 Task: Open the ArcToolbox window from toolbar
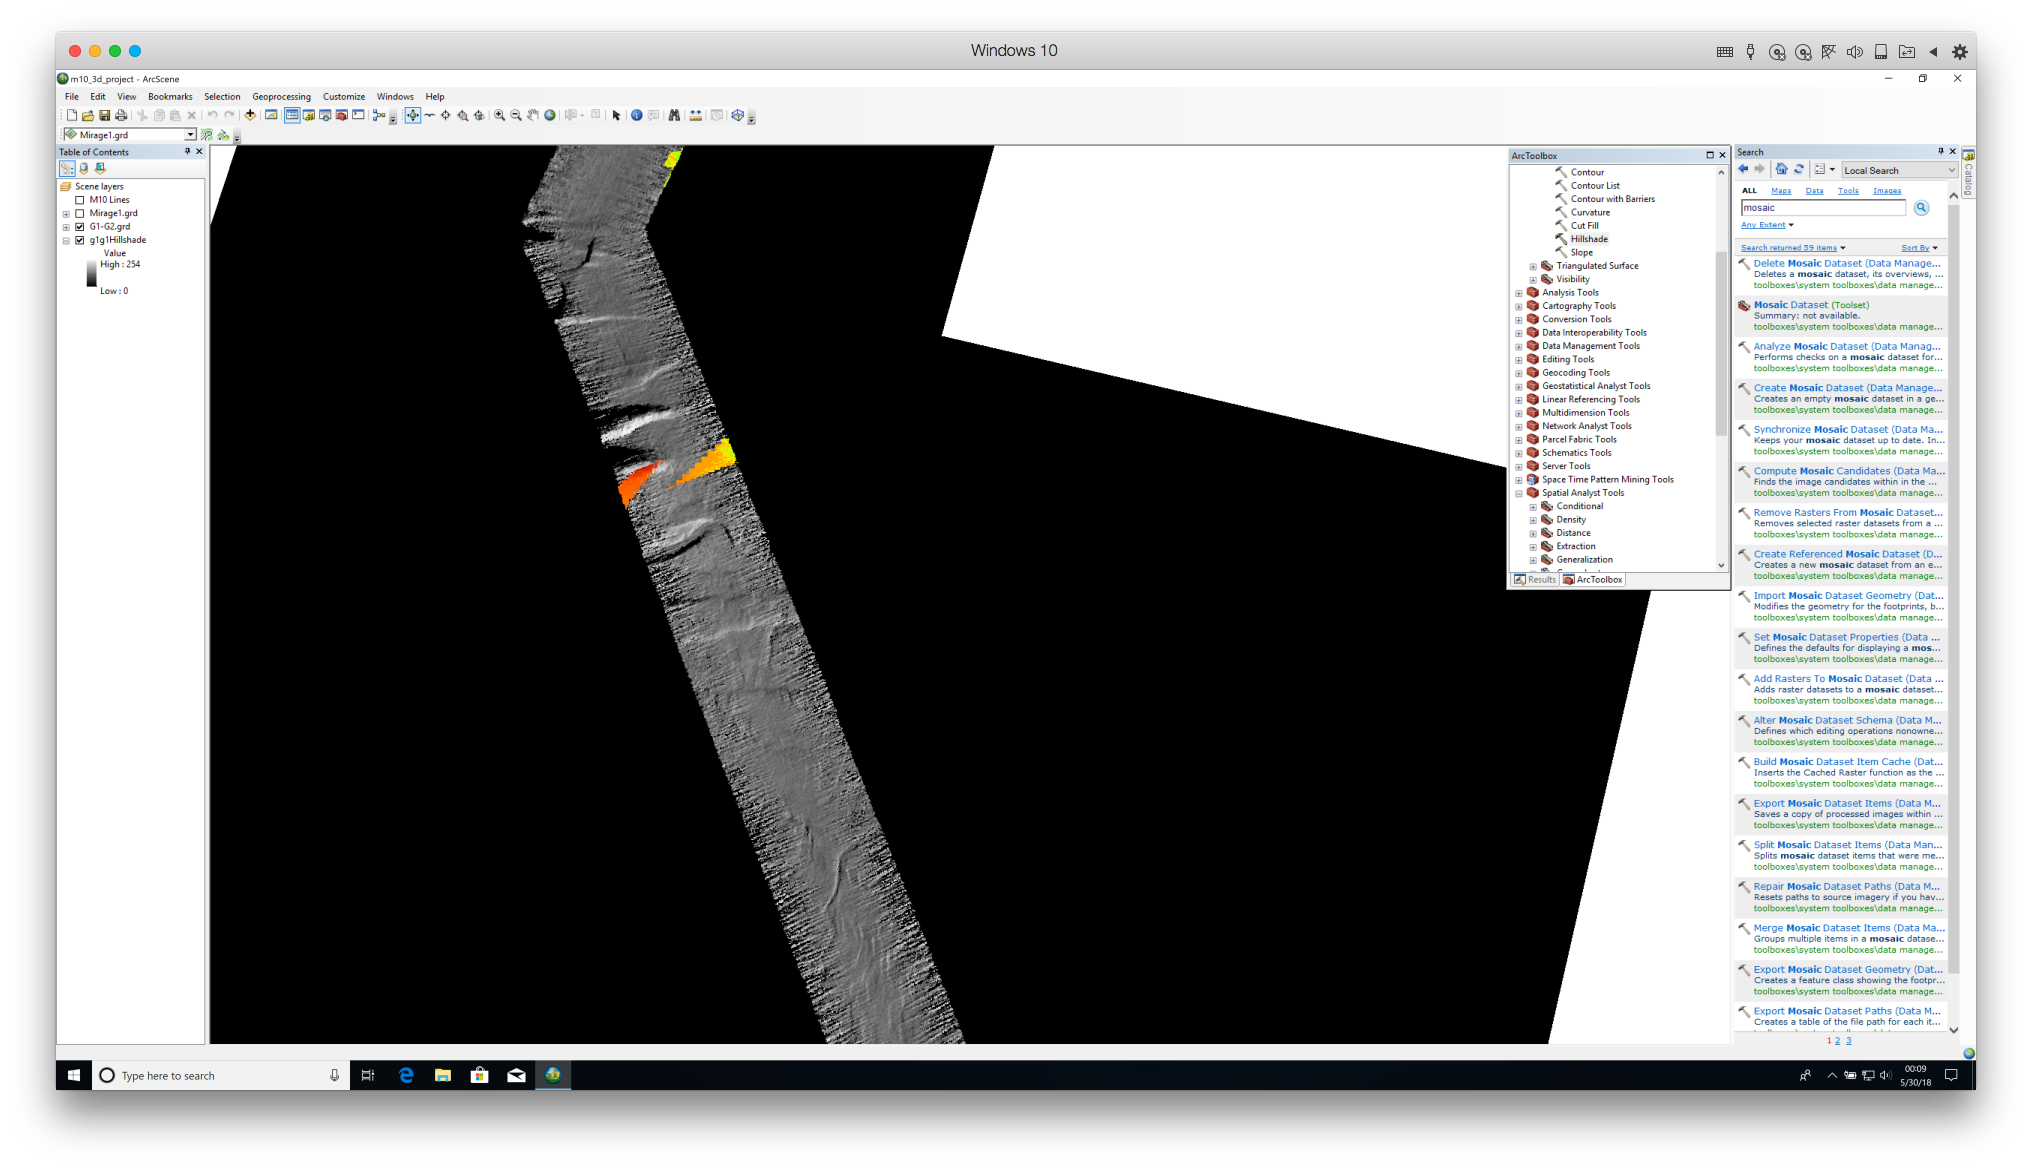341,116
